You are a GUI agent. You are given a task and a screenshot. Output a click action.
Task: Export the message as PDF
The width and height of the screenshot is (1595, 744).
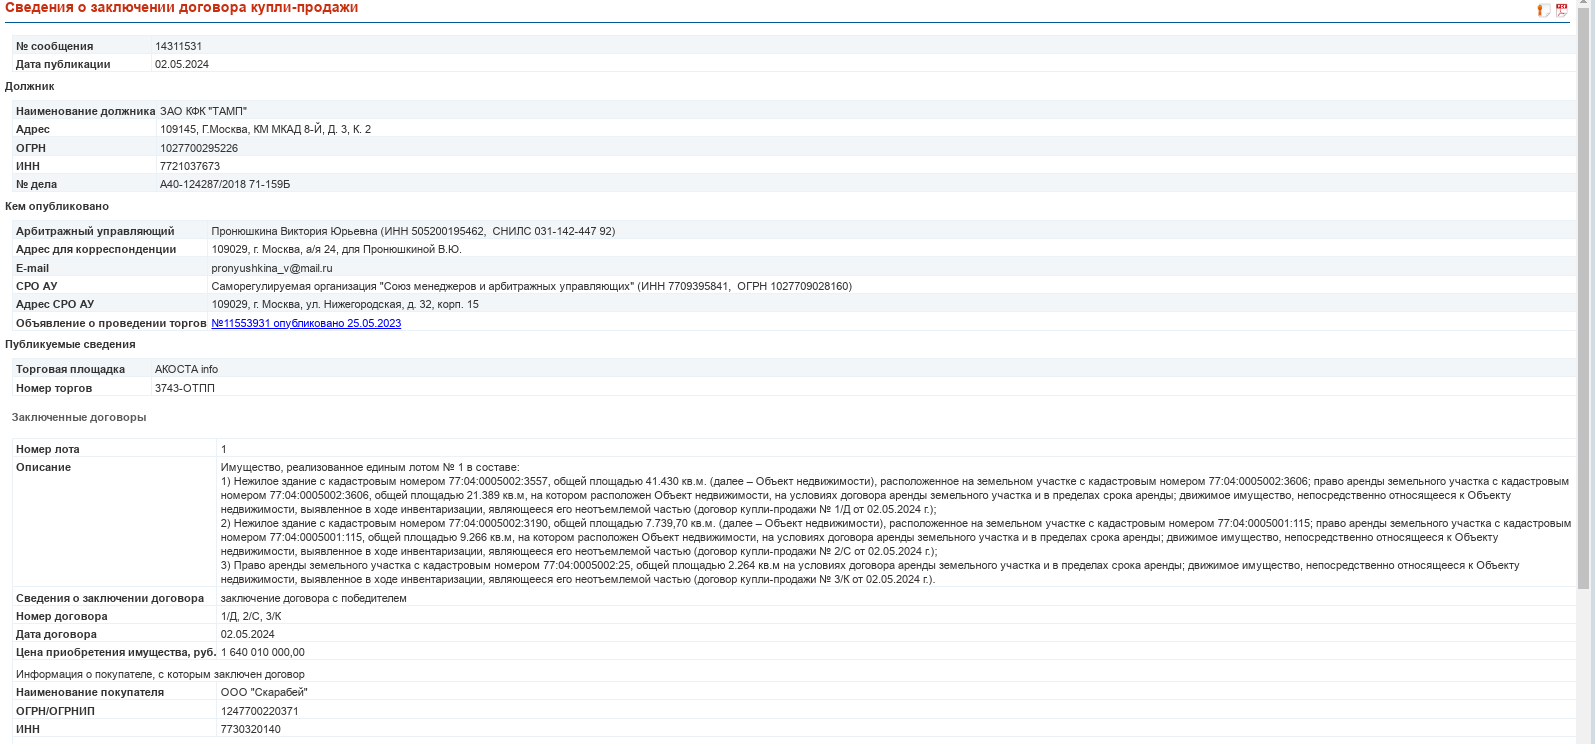pos(1562,10)
